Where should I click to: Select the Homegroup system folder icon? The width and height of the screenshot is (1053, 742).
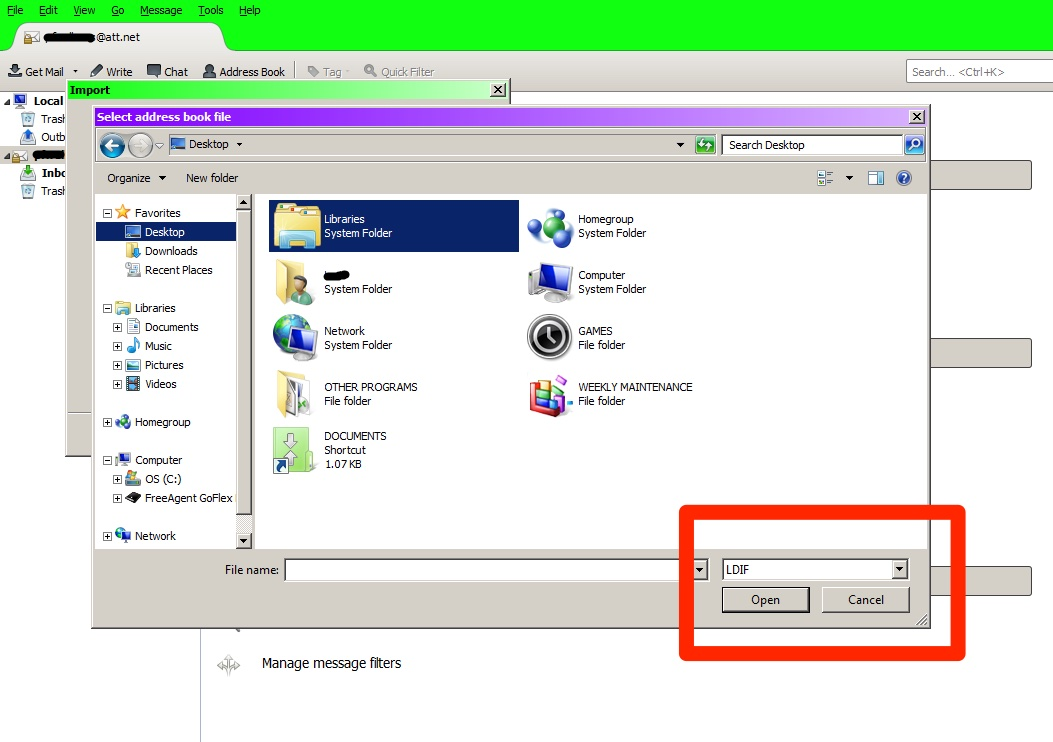pyautogui.click(x=549, y=227)
